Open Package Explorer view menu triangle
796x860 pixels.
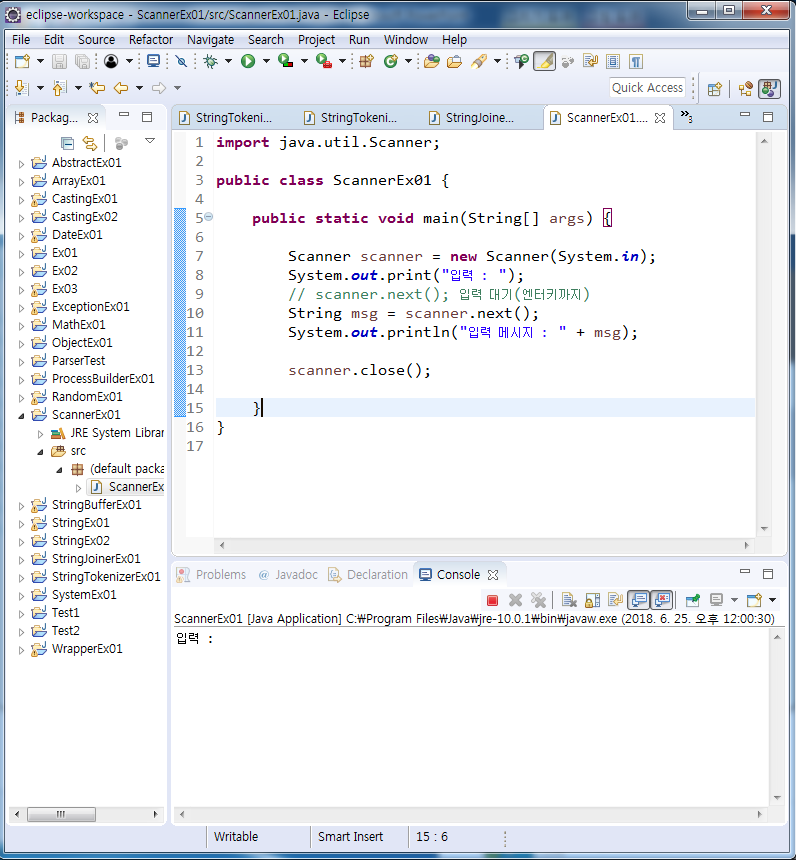coord(150,141)
